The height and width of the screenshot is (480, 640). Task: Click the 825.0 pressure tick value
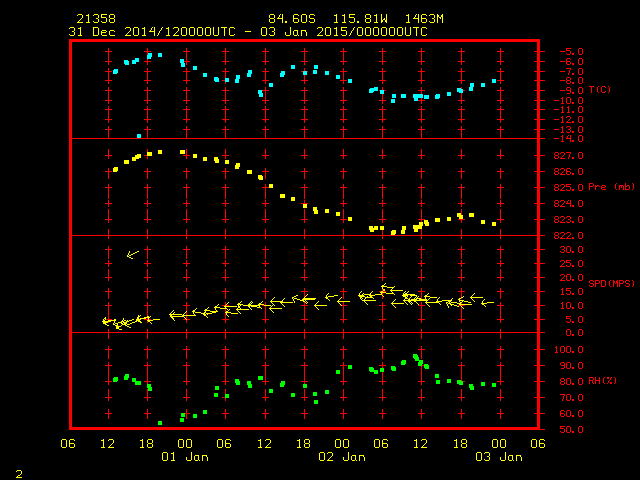coord(569,188)
